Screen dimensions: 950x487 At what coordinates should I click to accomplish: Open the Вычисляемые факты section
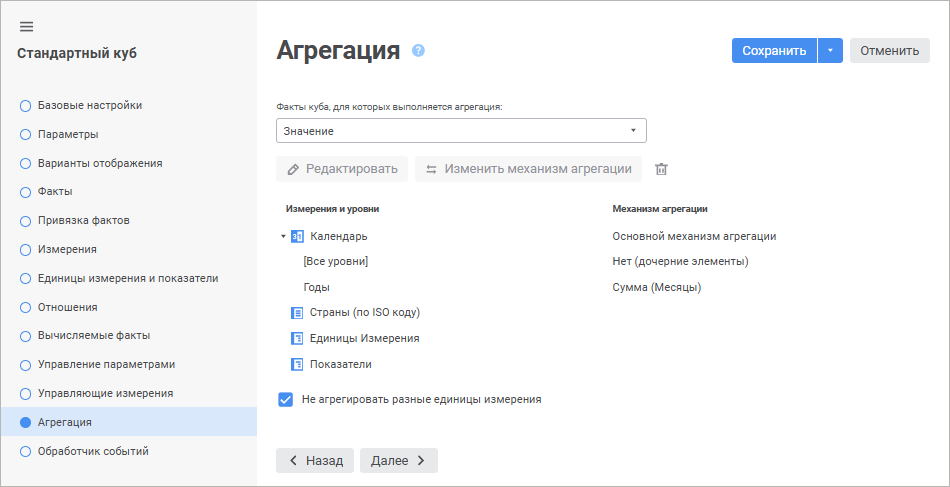click(94, 336)
